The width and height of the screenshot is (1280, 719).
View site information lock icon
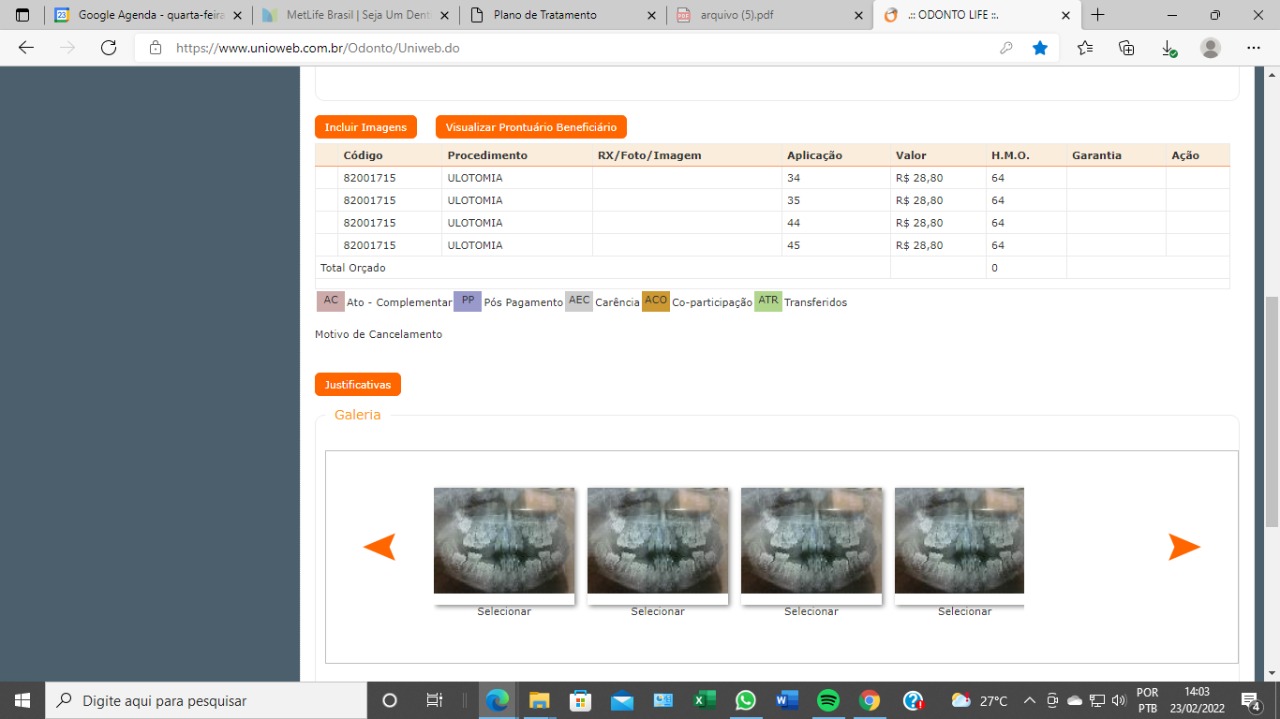click(155, 47)
